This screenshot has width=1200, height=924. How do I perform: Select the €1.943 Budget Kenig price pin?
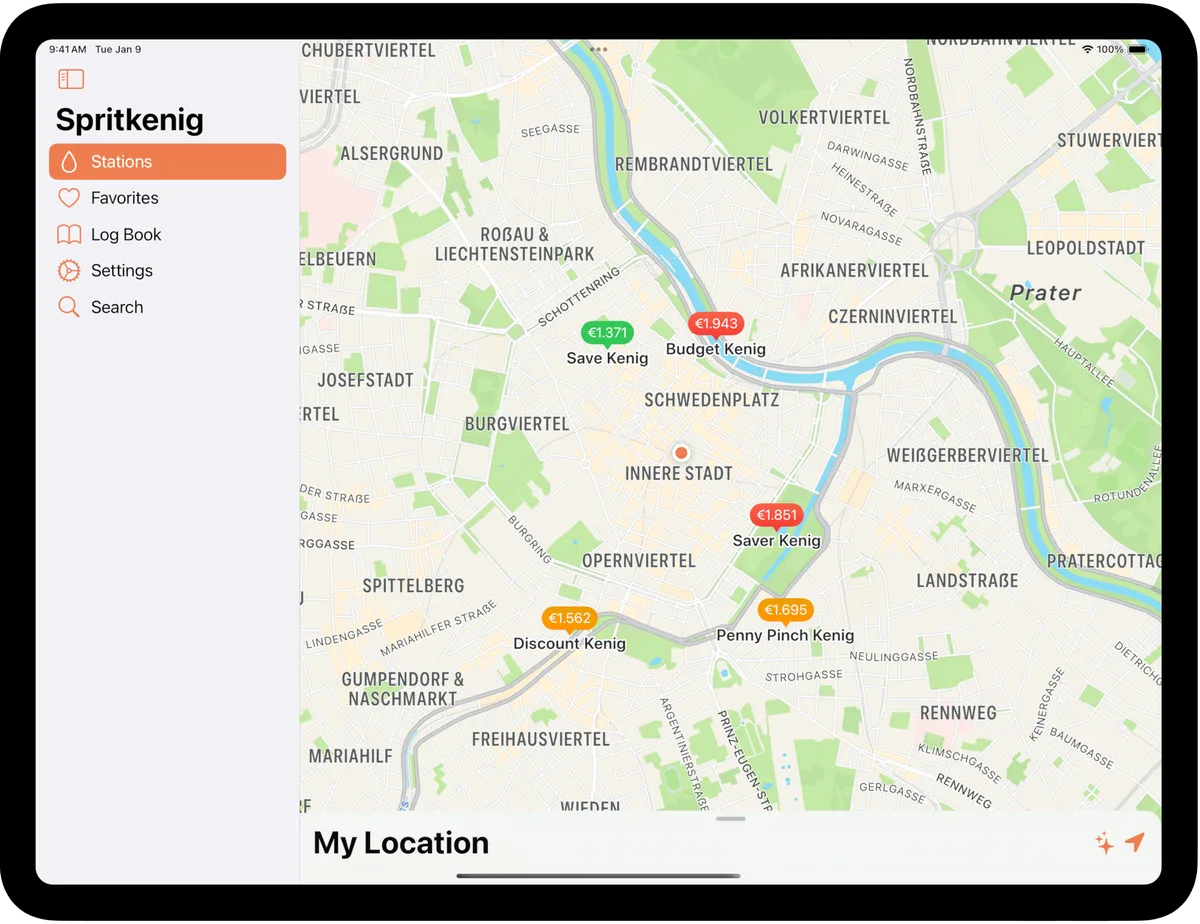[x=716, y=324]
